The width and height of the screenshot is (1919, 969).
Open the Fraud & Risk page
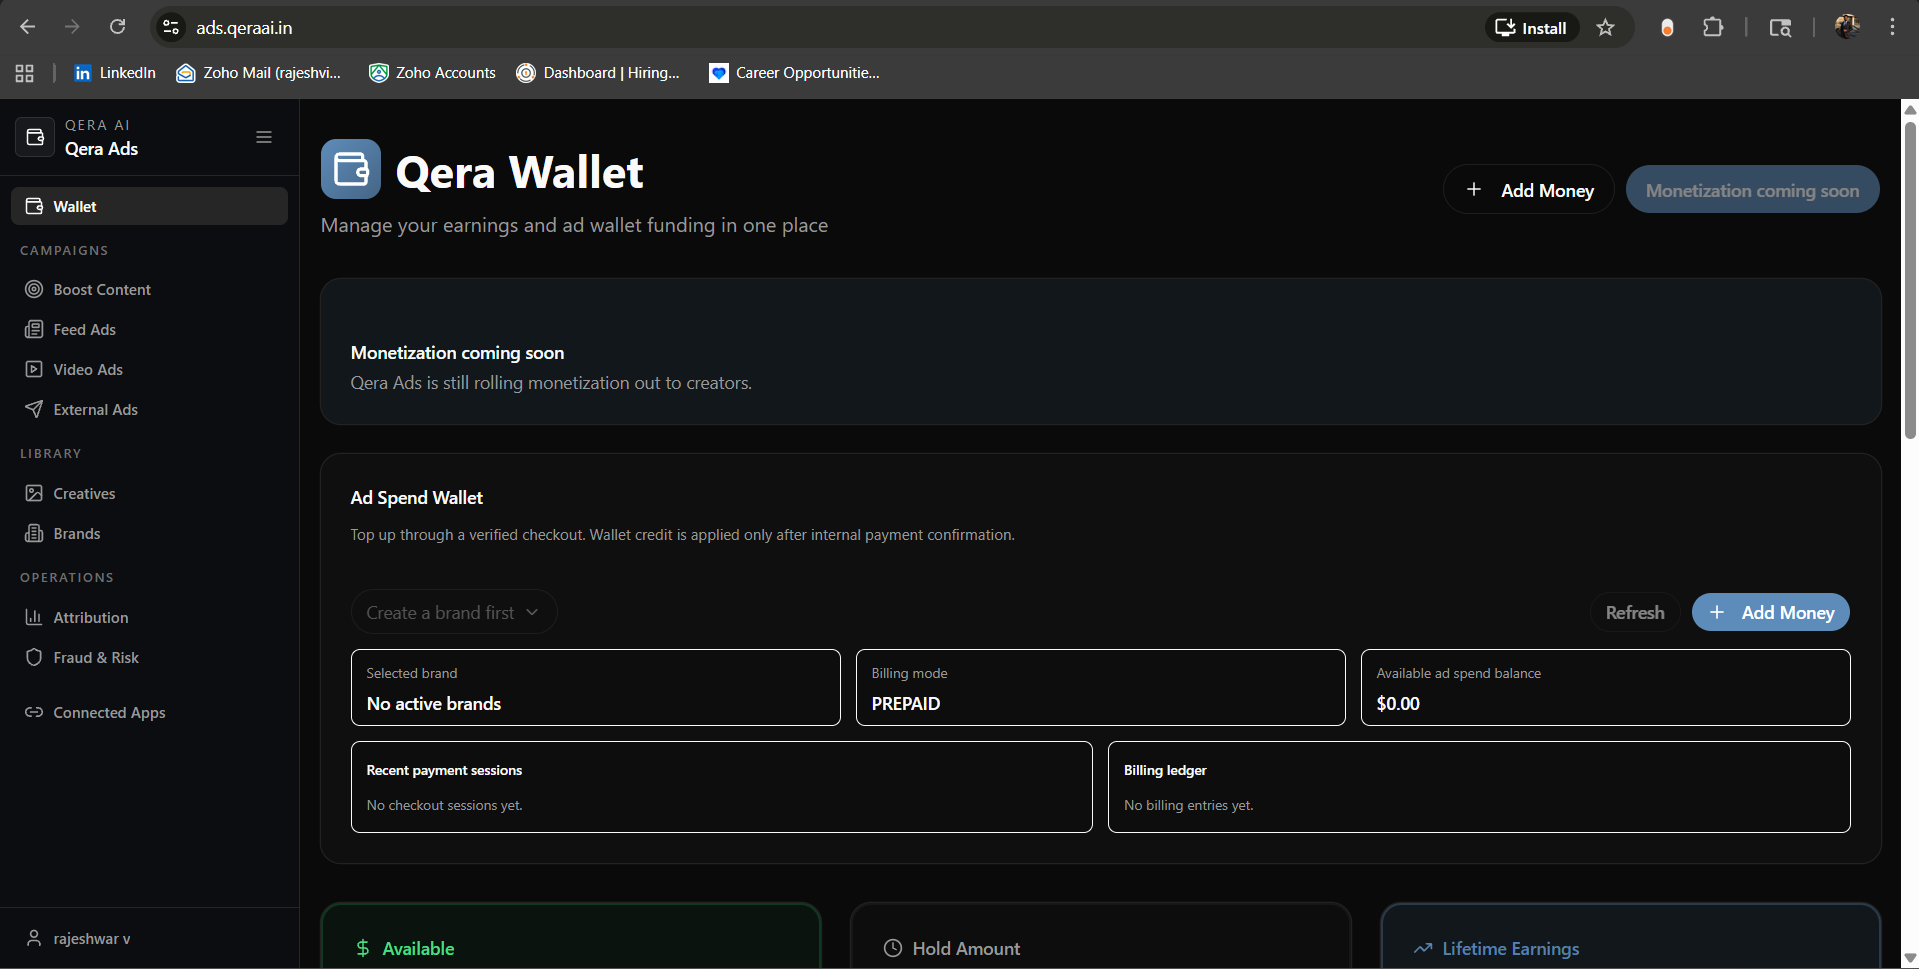[x=149, y=657]
